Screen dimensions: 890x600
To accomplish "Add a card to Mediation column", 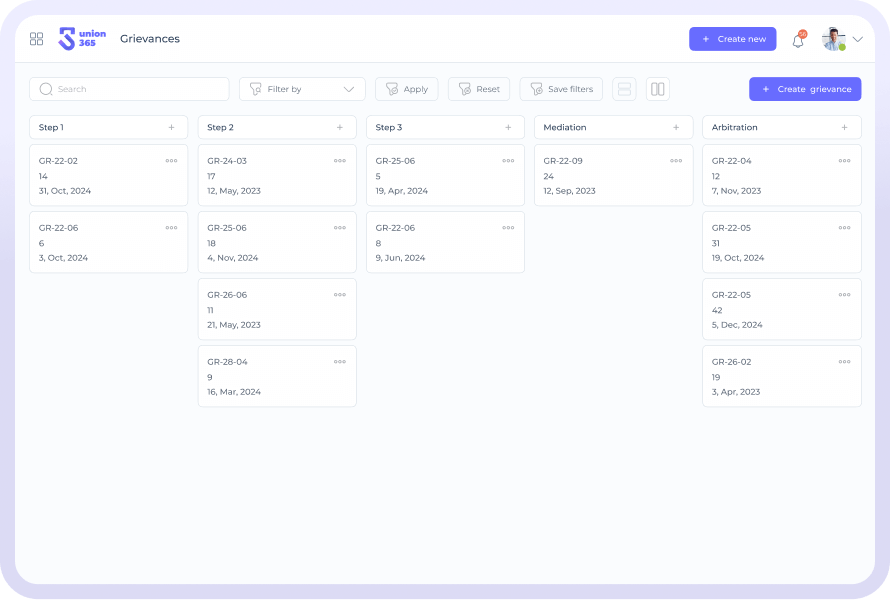I will coord(676,128).
